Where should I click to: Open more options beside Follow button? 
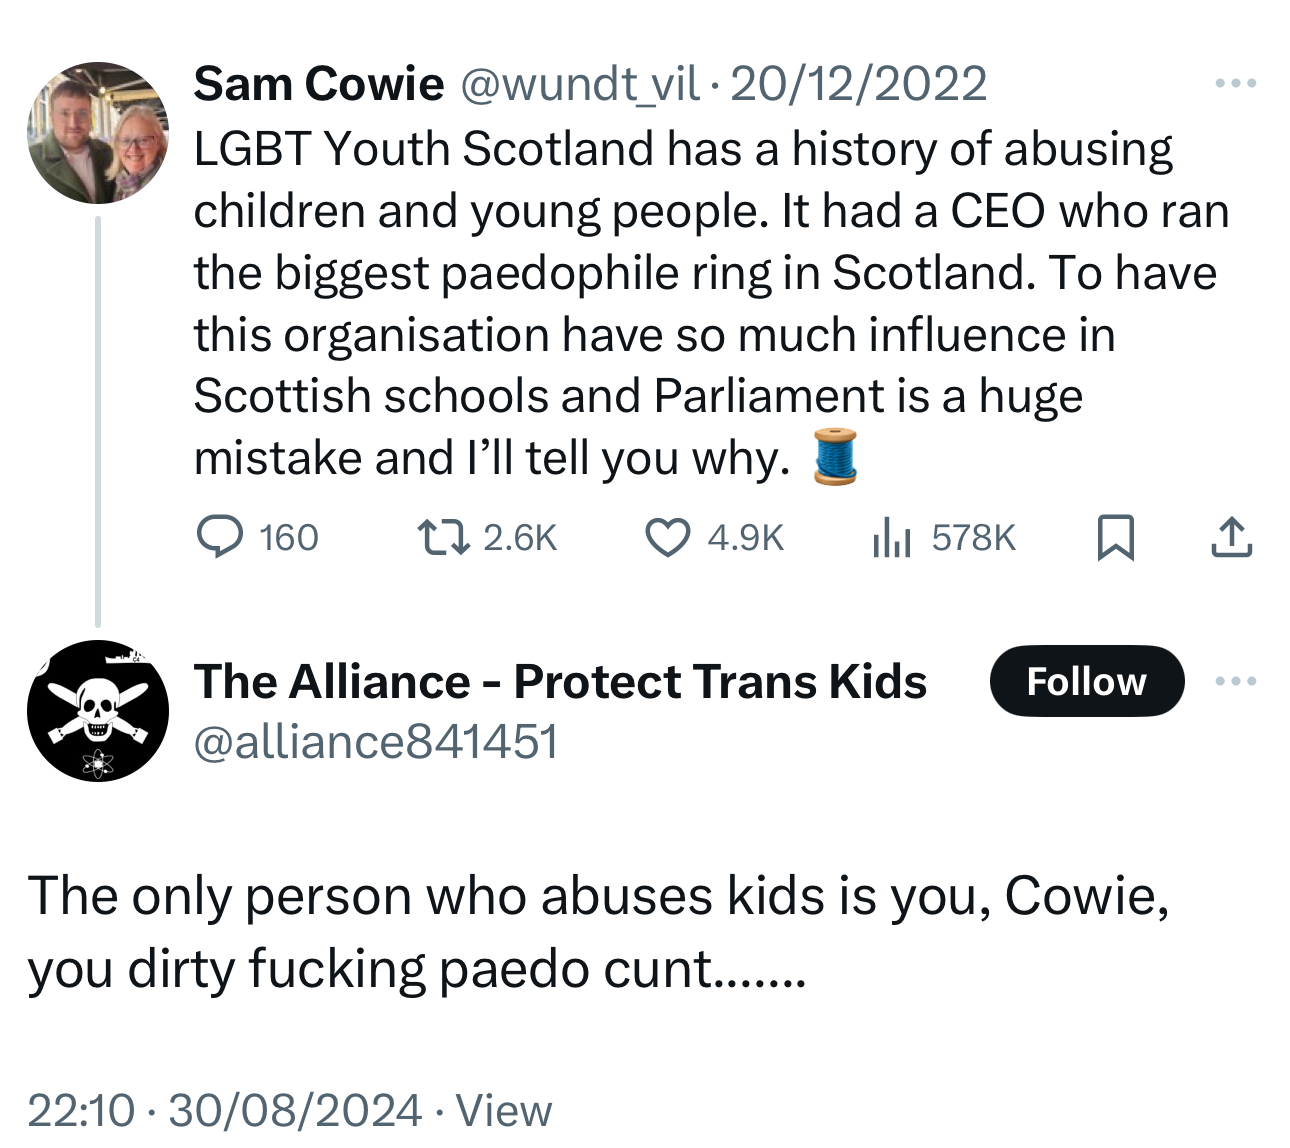click(1236, 682)
